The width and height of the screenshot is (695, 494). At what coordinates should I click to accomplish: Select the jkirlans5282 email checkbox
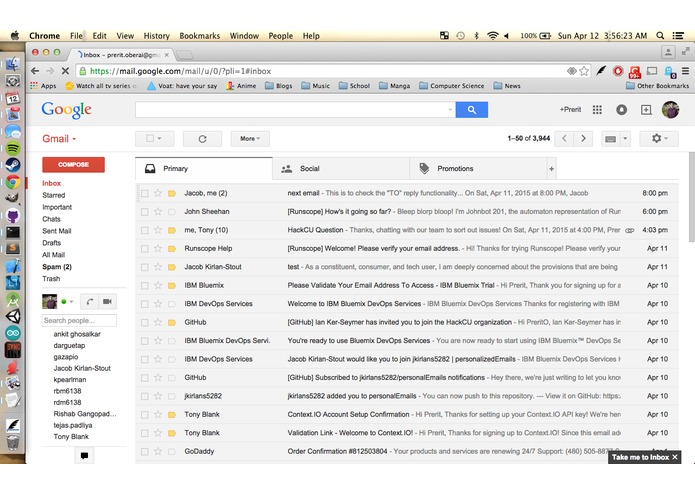[x=144, y=397]
